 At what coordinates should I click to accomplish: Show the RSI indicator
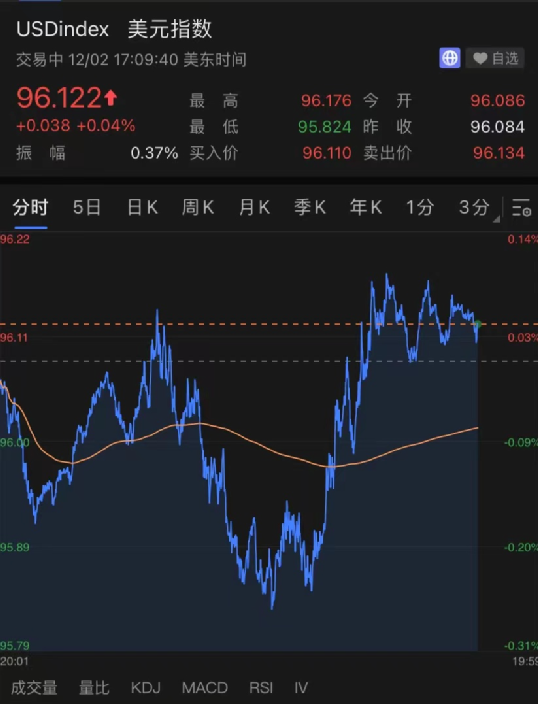point(261,687)
